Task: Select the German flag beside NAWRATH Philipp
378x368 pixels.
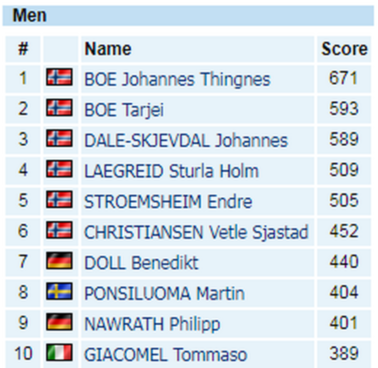Action: (59, 322)
